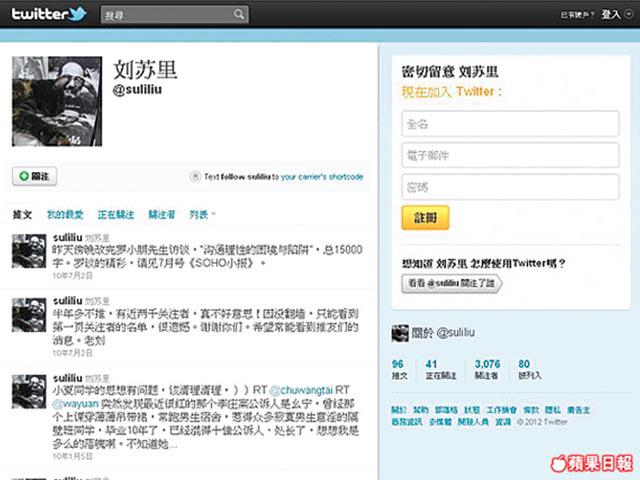
Task: Click the @suliliu handle under the name
Action: point(137,89)
